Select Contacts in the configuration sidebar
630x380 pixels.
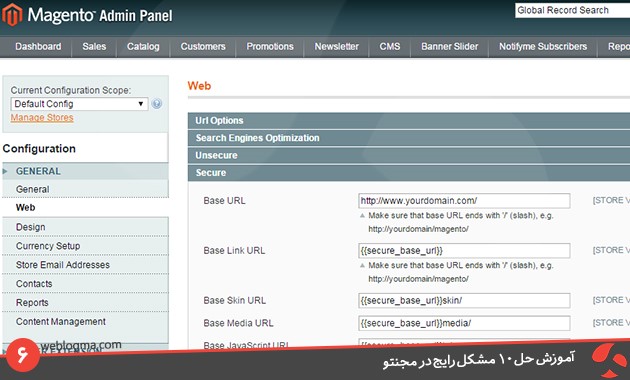click(85, 284)
